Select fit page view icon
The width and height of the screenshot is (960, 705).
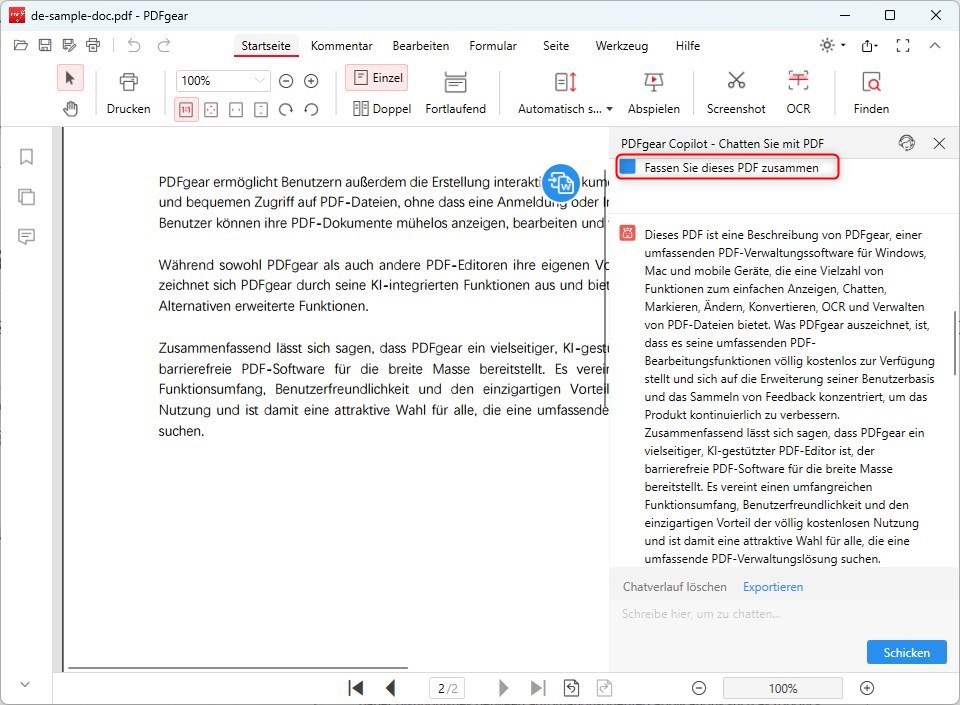[211, 110]
